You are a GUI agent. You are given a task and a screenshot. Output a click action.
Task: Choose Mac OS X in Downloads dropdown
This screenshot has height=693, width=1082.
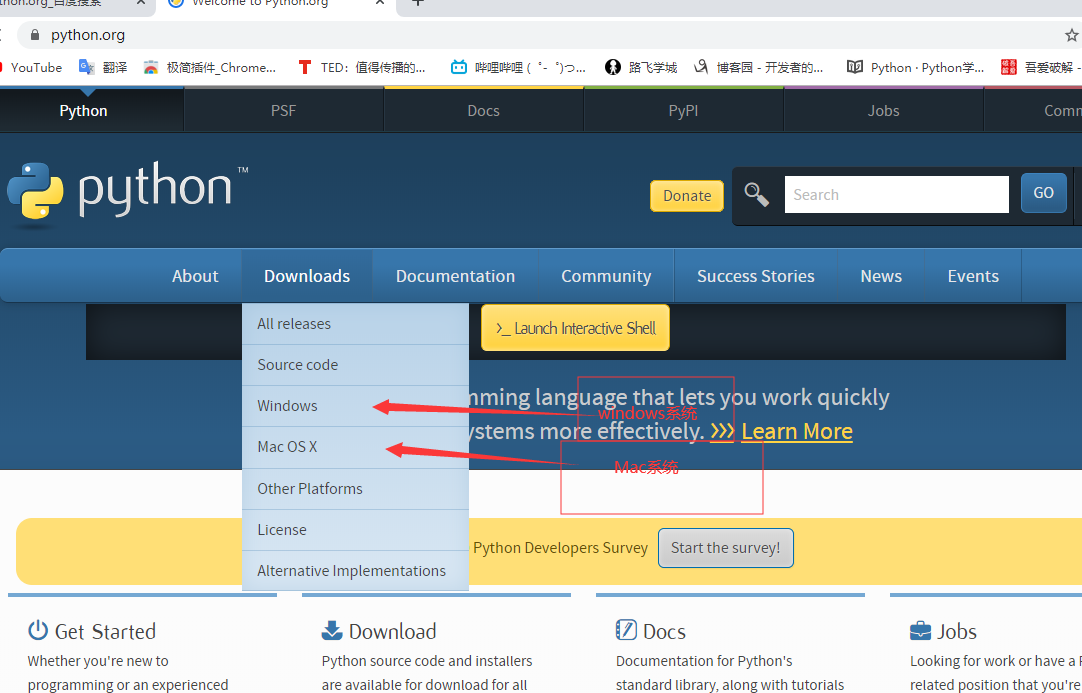pos(355,447)
